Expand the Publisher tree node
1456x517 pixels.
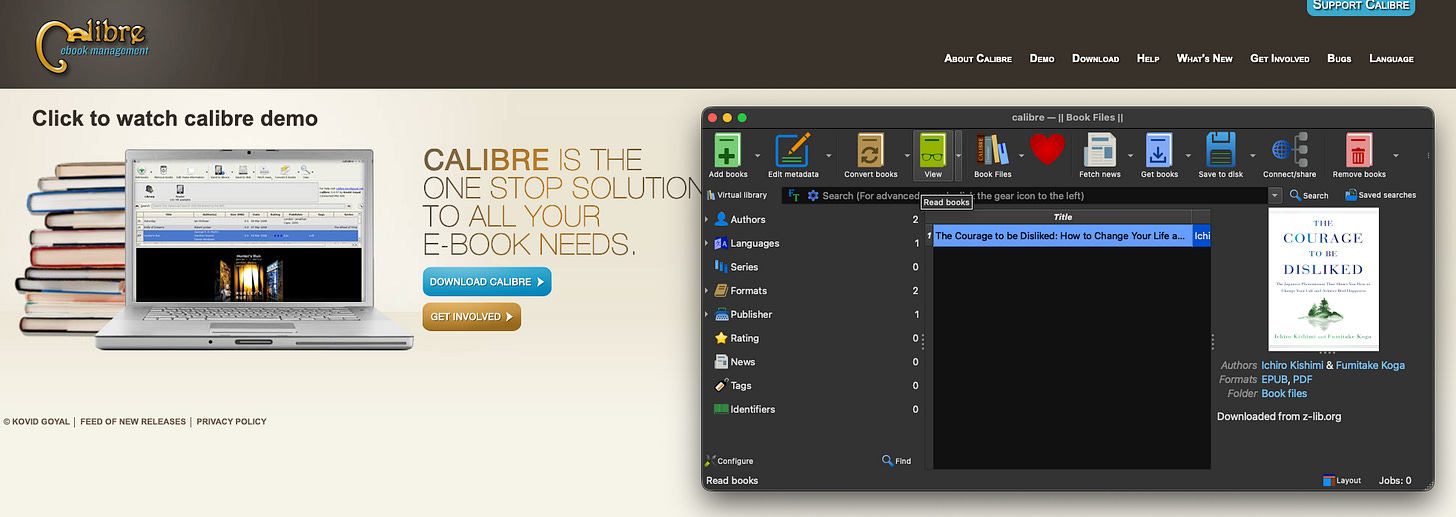(x=707, y=314)
